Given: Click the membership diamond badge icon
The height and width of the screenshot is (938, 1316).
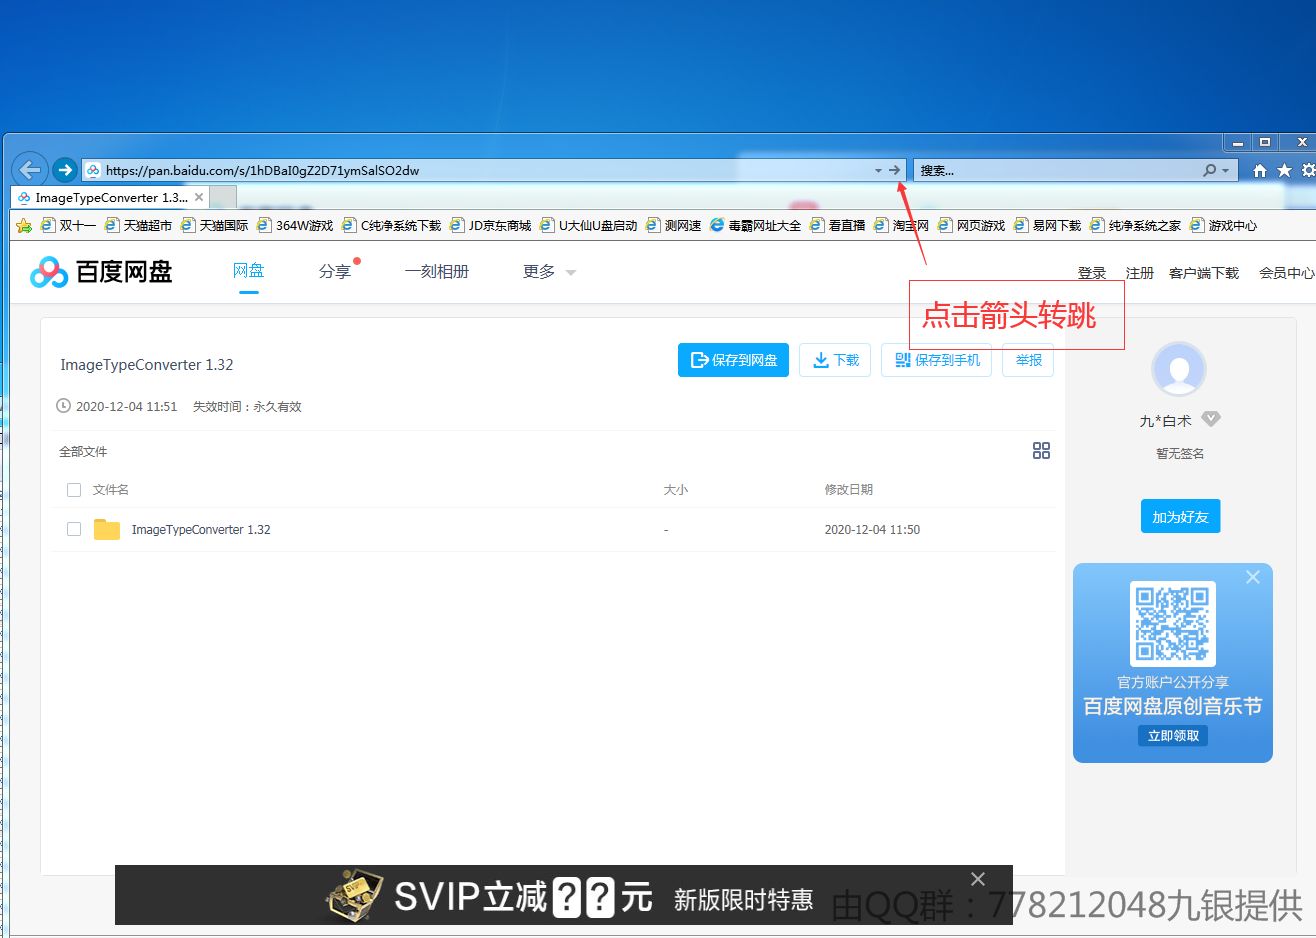Looking at the screenshot, I should [1211, 419].
